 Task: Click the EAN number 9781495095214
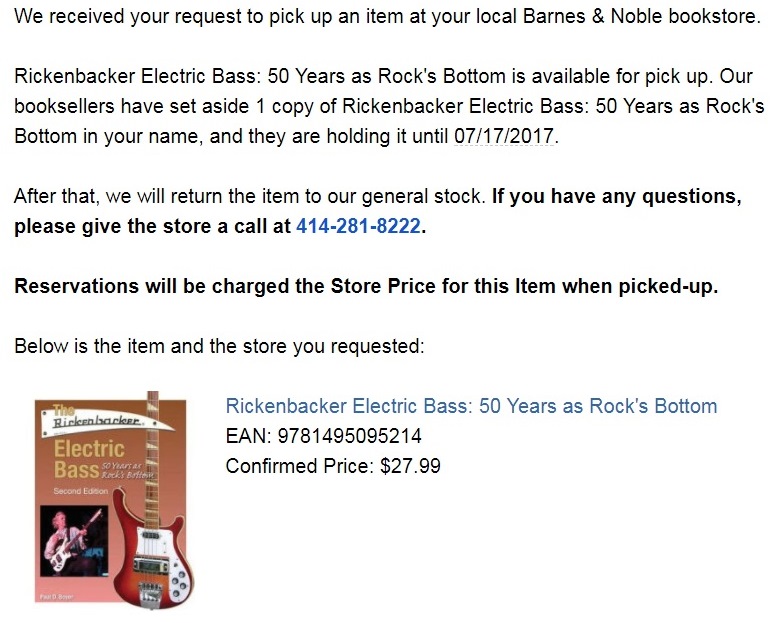point(349,436)
